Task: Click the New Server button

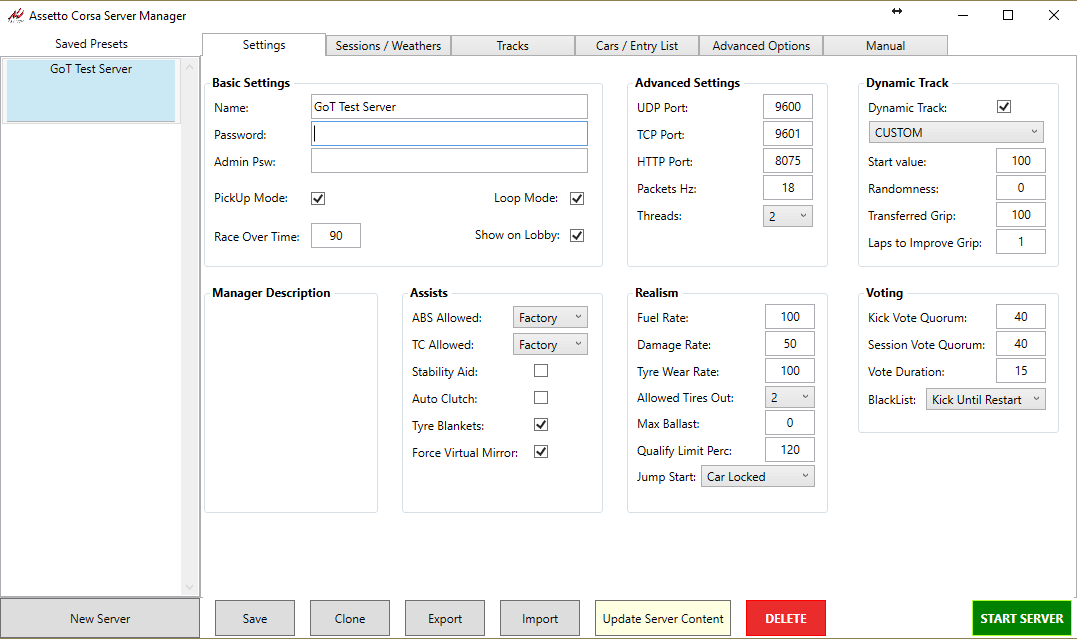Action: [x=100, y=618]
